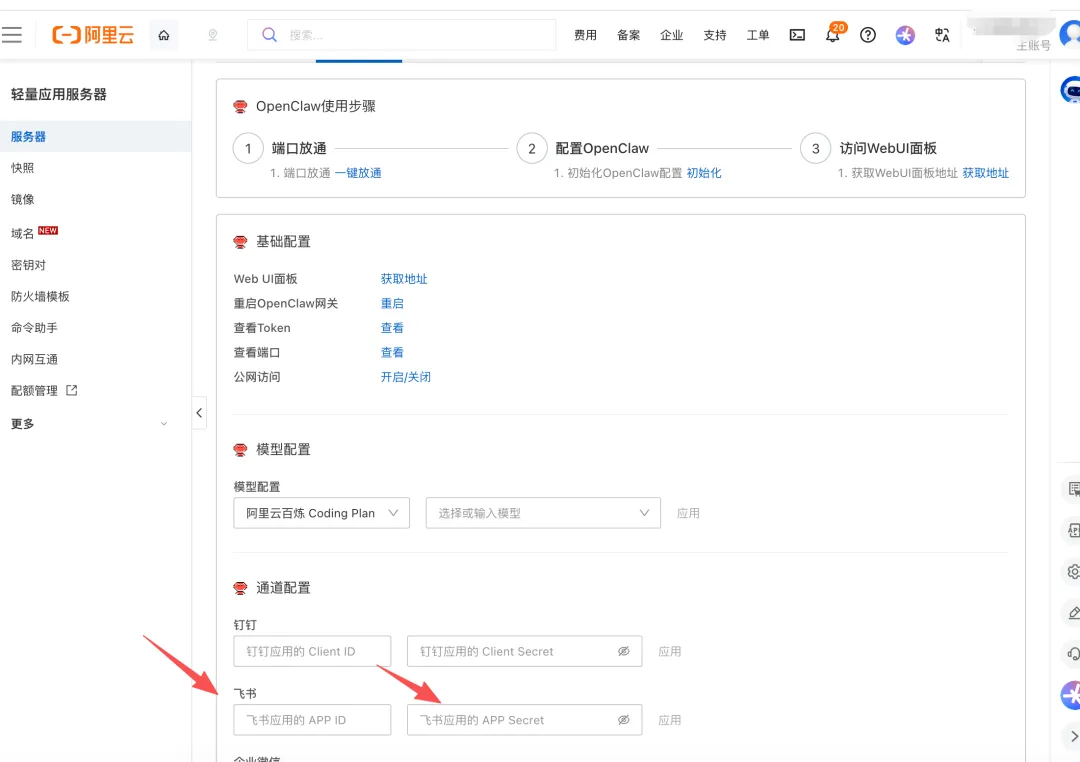Open the 选择或输入模型 dropdown

tap(543, 513)
